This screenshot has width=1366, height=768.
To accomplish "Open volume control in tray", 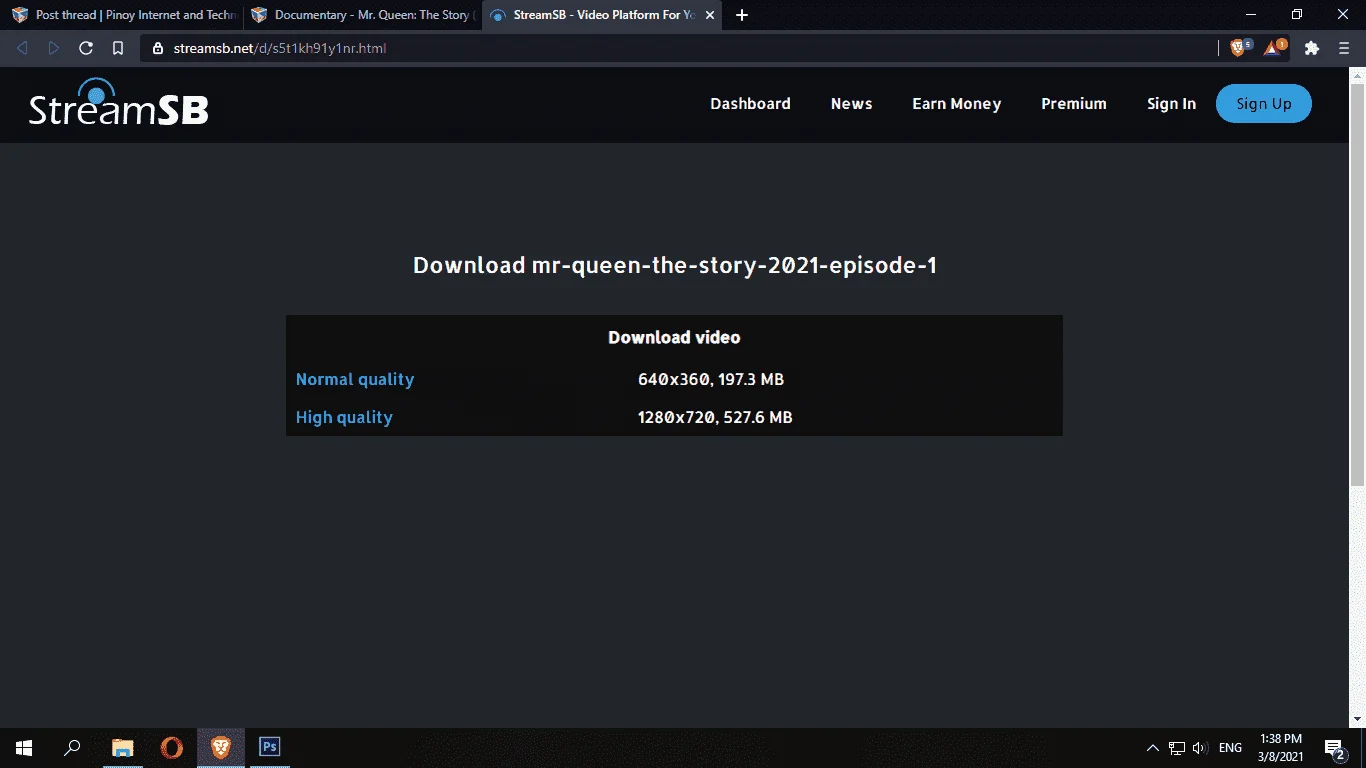I will [x=1200, y=748].
